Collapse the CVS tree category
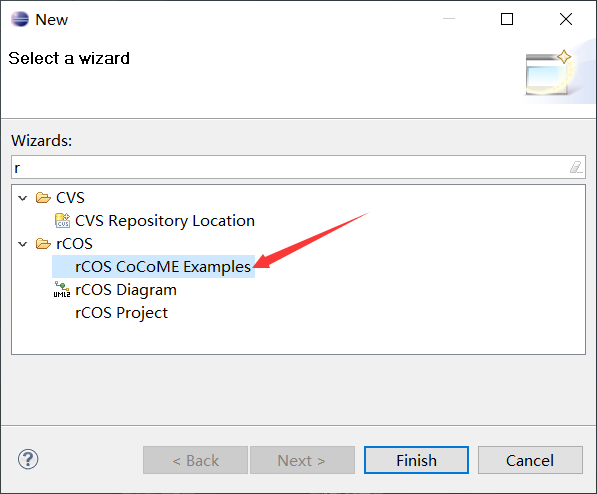597x494 pixels. [x=23, y=198]
